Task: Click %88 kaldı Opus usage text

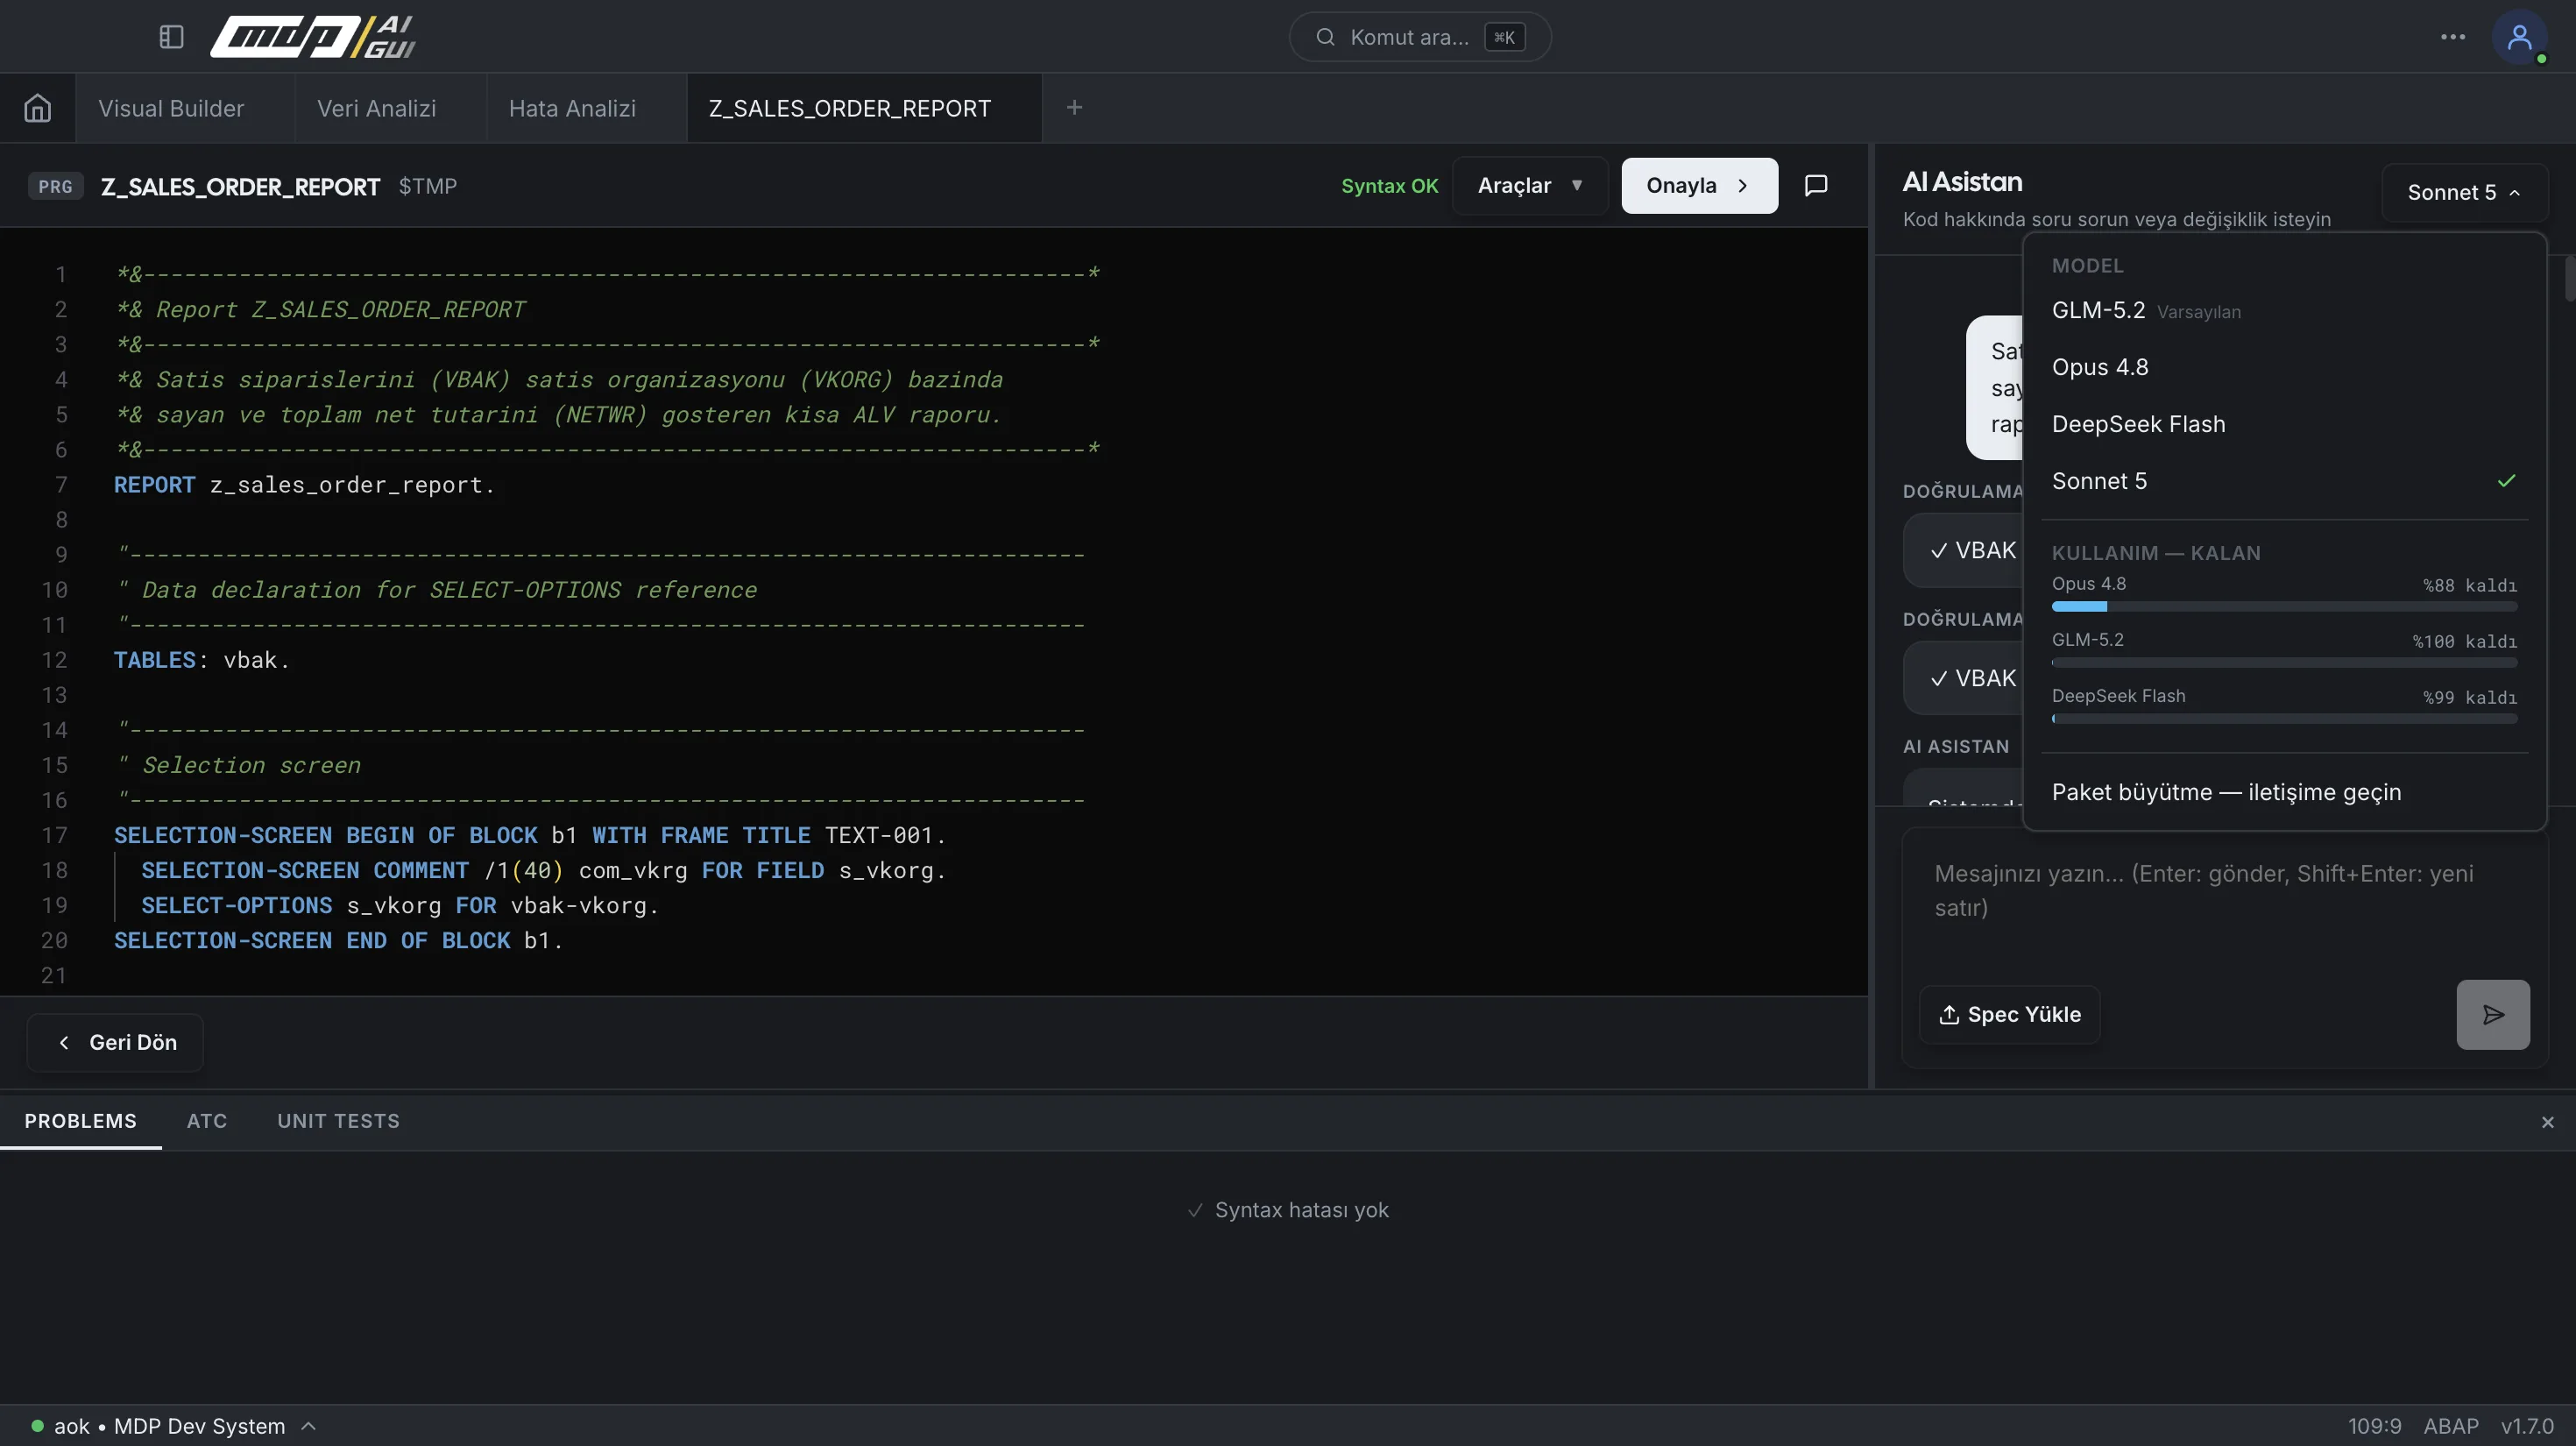Action: click(2469, 585)
